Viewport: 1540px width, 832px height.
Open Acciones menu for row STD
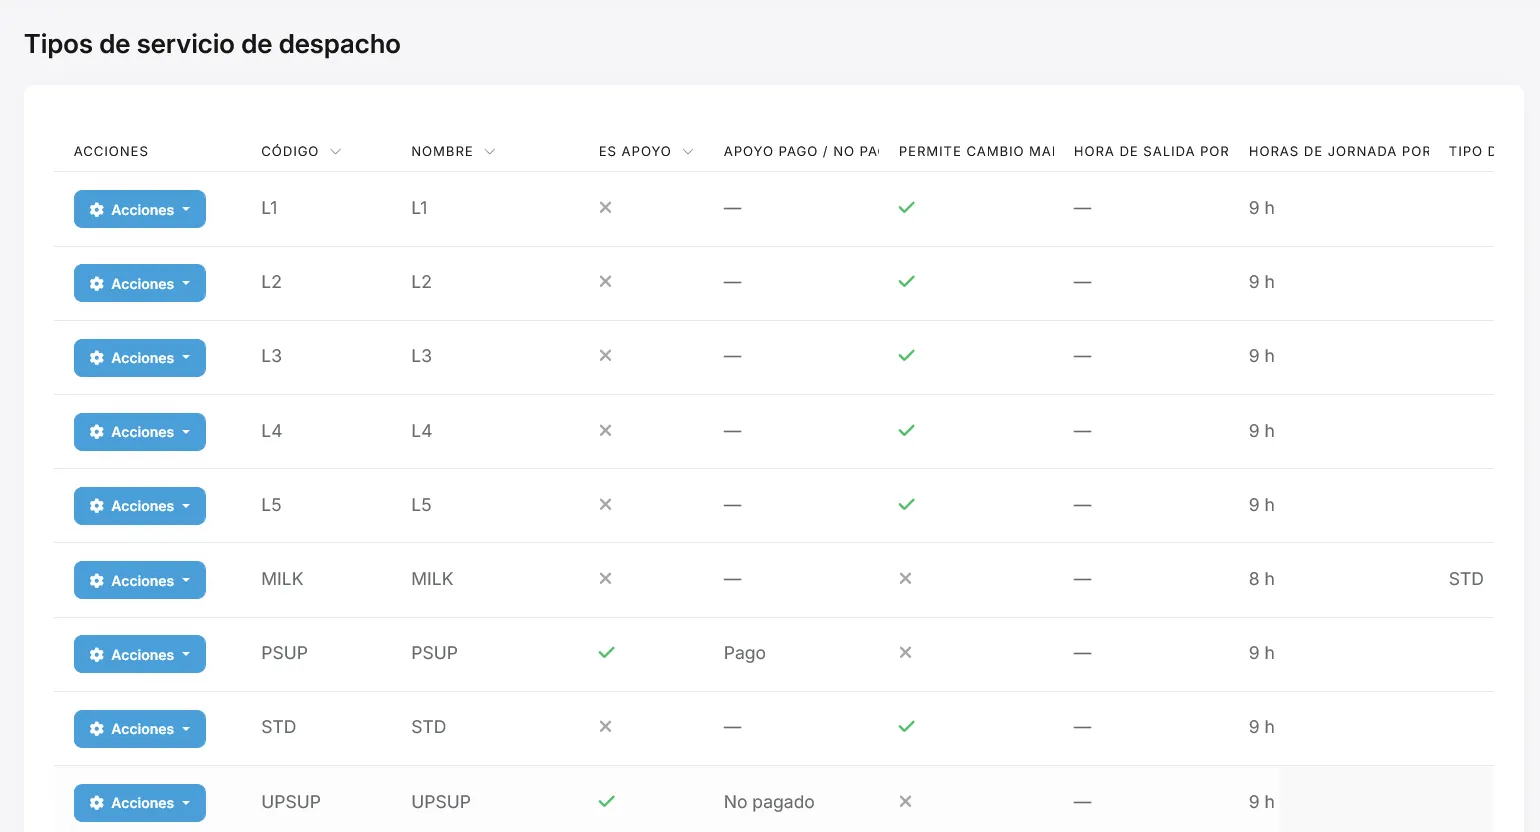(140, 729)
